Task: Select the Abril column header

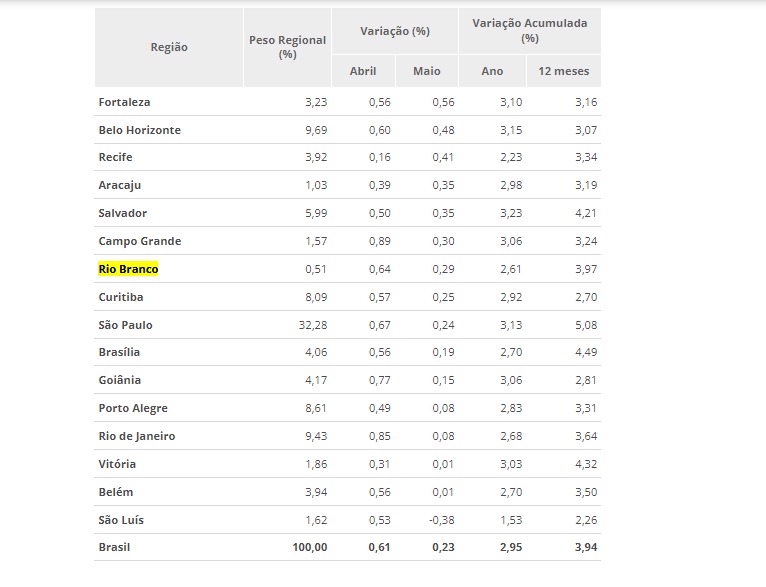Action: click(363, 71)
